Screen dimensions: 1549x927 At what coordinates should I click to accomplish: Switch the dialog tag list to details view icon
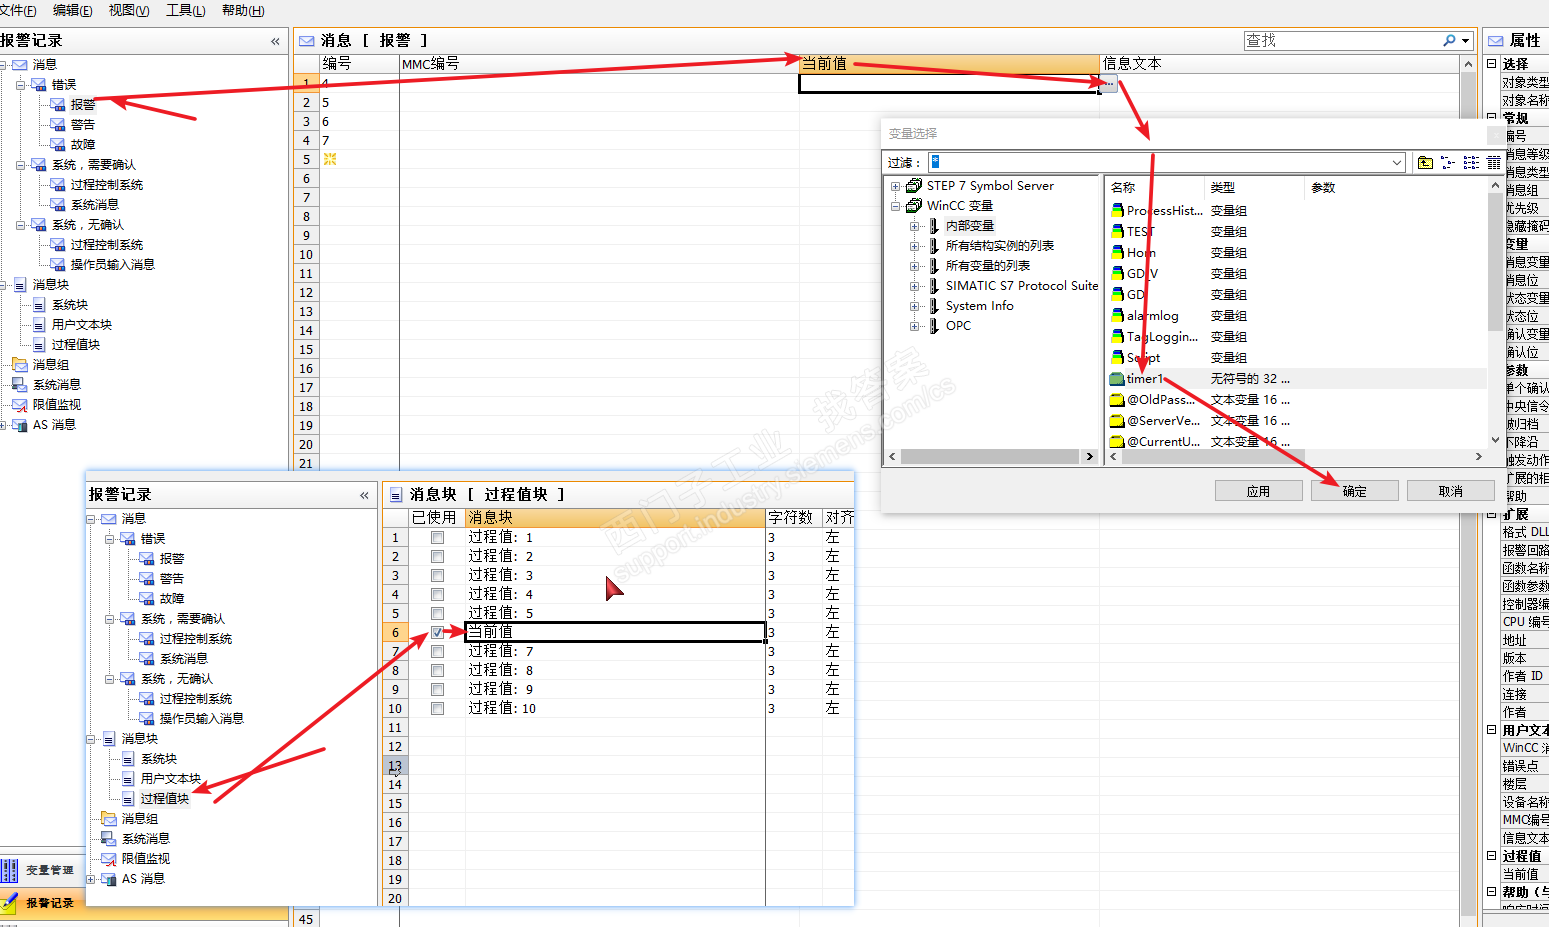(x=1494, y=163)
